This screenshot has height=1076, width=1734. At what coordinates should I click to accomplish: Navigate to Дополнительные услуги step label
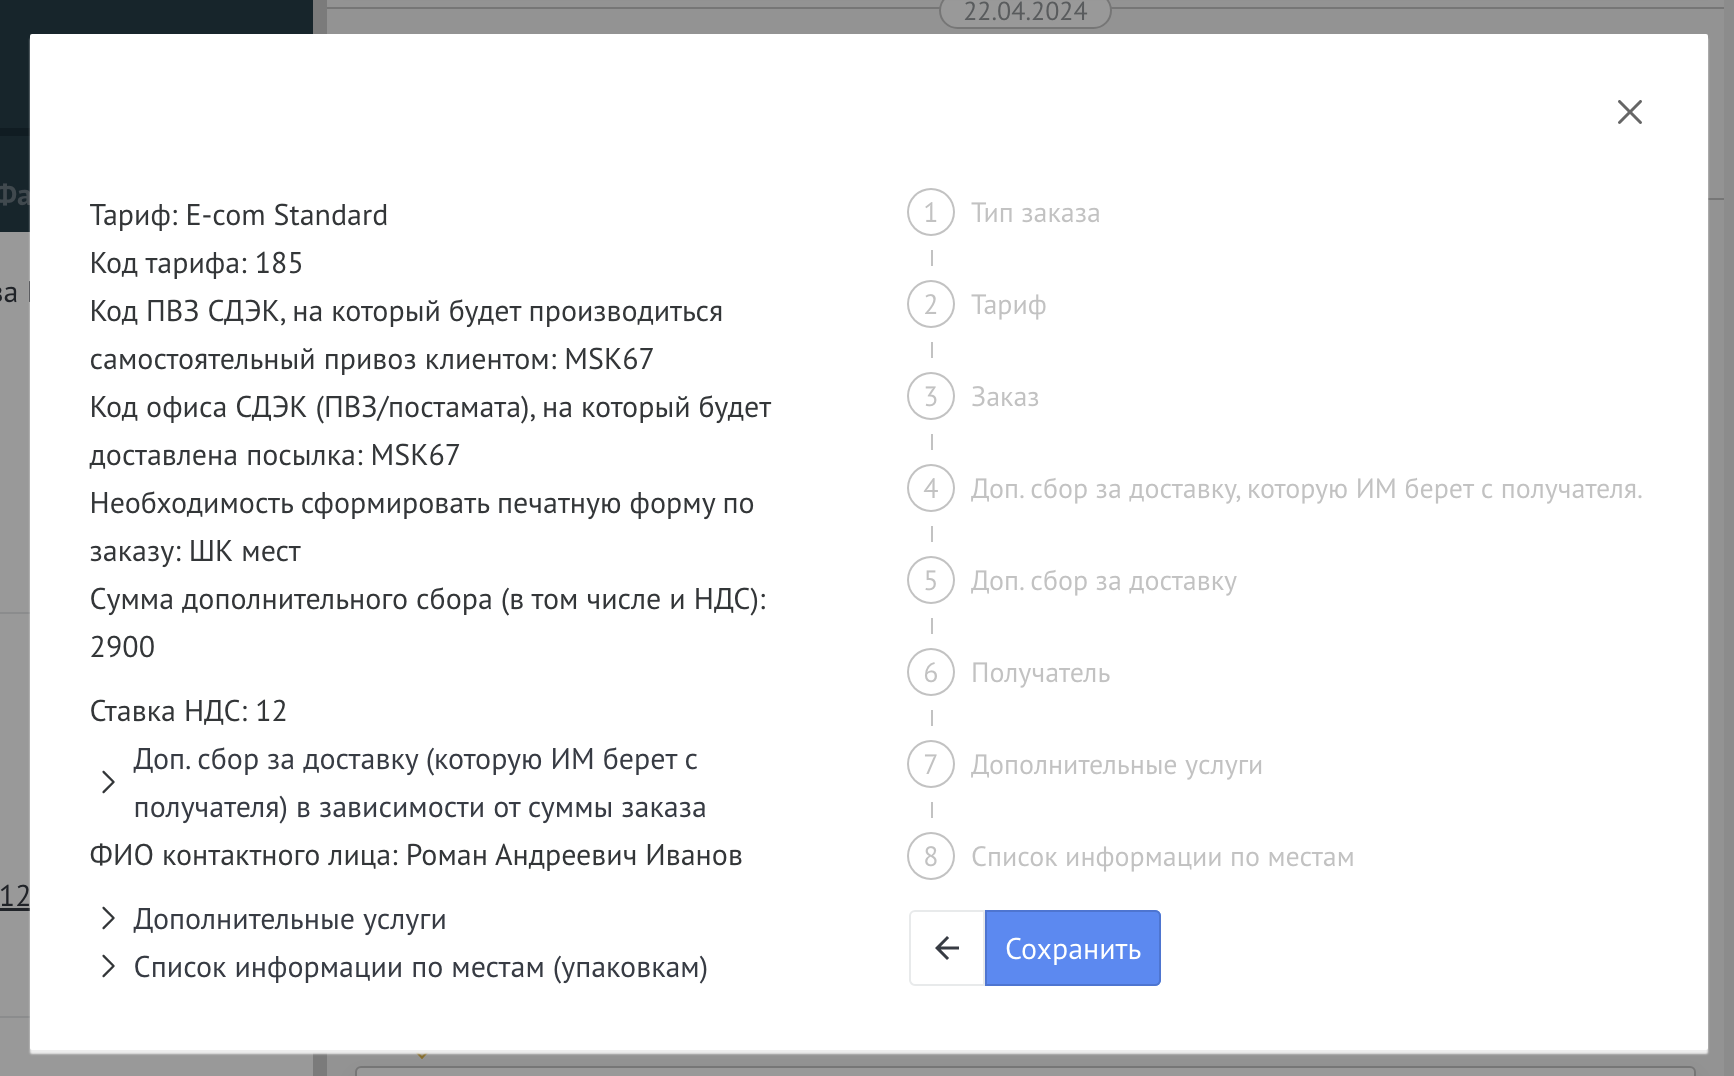click(1116, 765)
